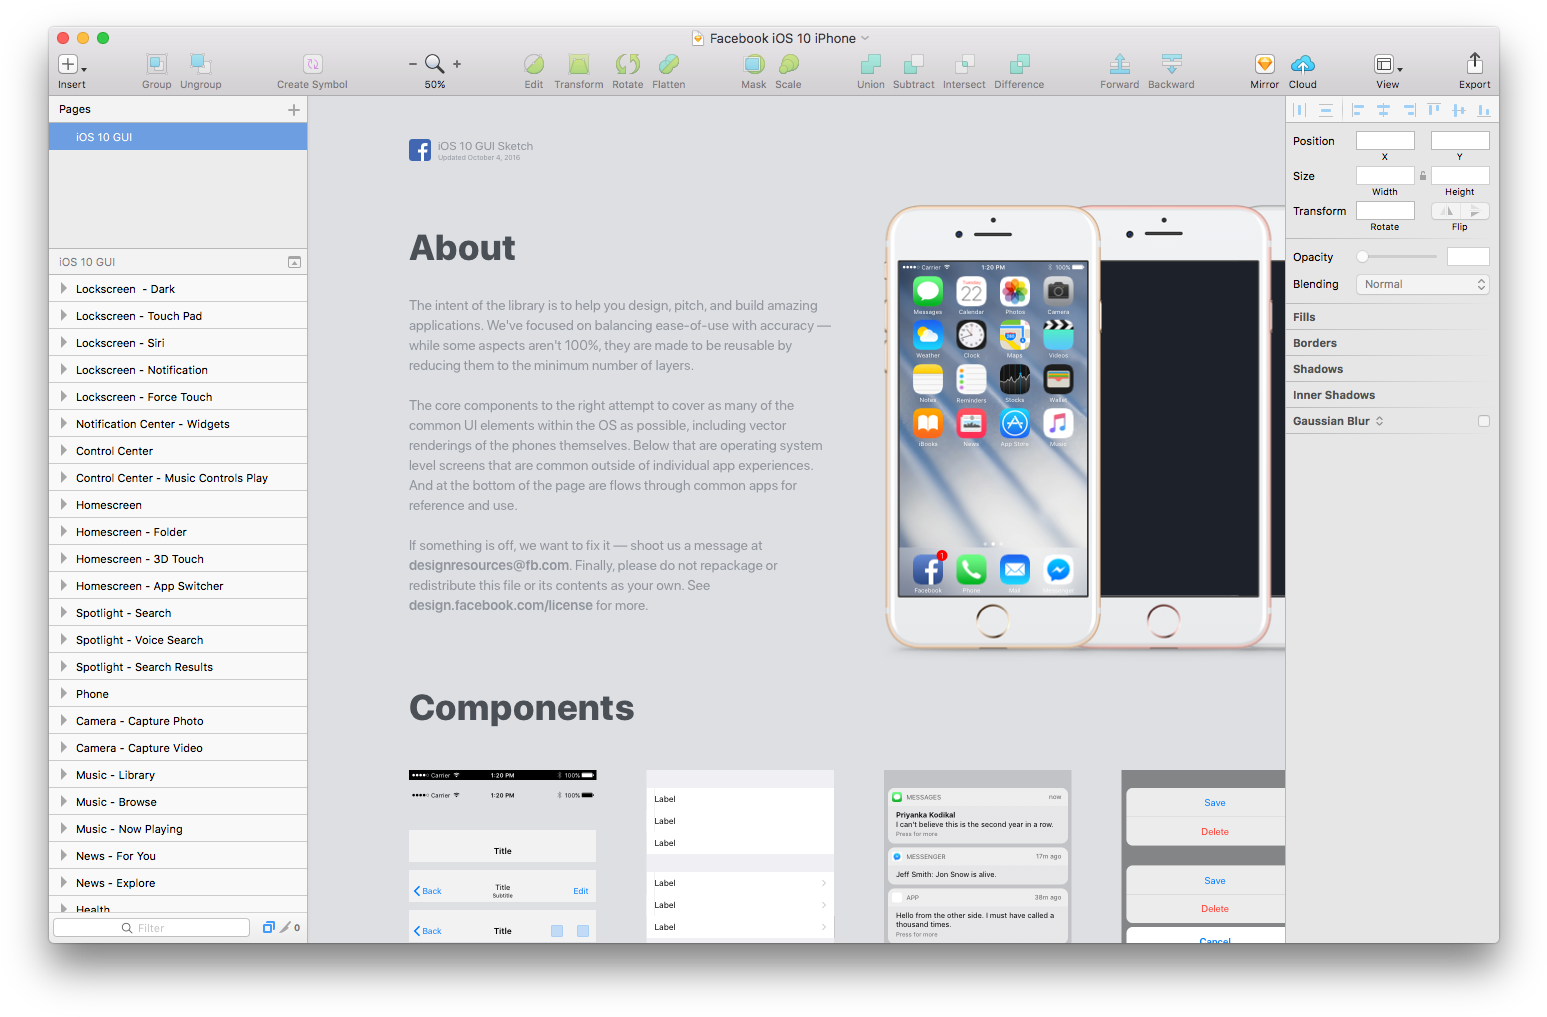Click the zoom magnifier icon
Image resolution: width=1547 pixels, height=1017 pixels.
(434, 64)
